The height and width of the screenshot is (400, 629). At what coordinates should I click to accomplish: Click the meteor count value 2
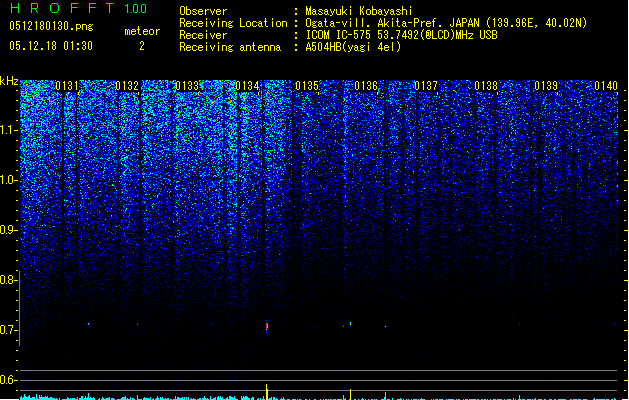point(142,46)
